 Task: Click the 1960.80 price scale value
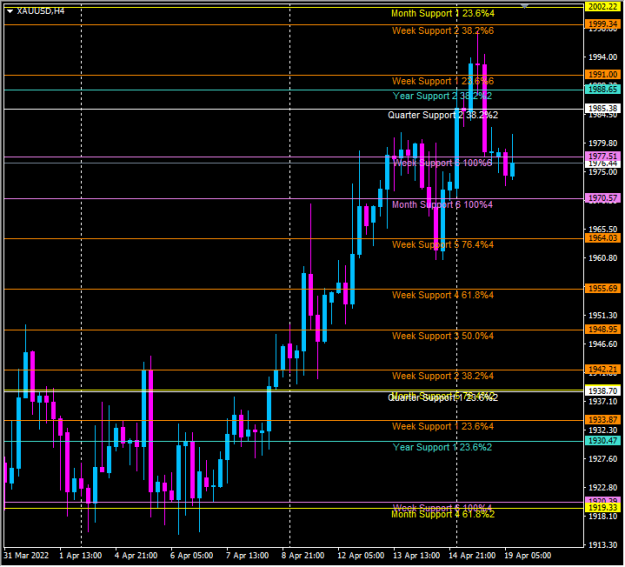(x=603, y=258)
